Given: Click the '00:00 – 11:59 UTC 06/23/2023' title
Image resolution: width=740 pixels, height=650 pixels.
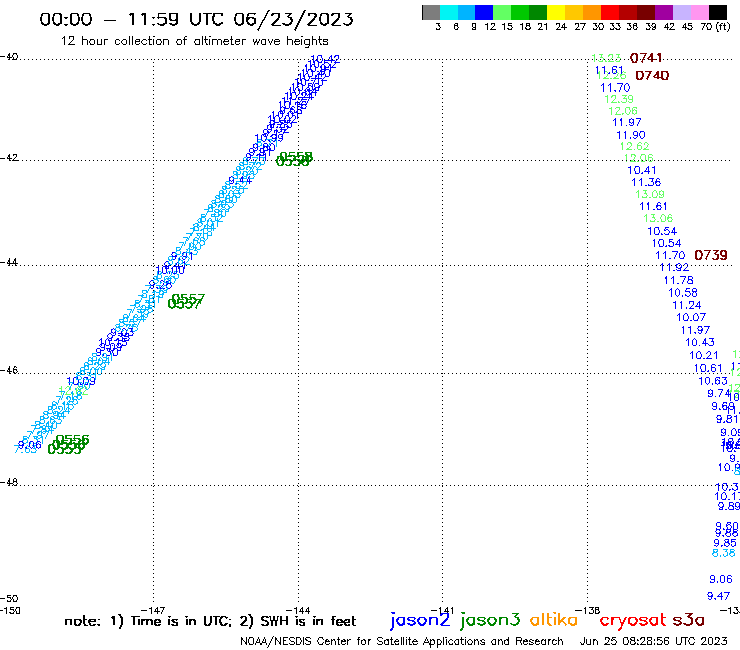Looking at the screenshot, I should tap(196, 19).
